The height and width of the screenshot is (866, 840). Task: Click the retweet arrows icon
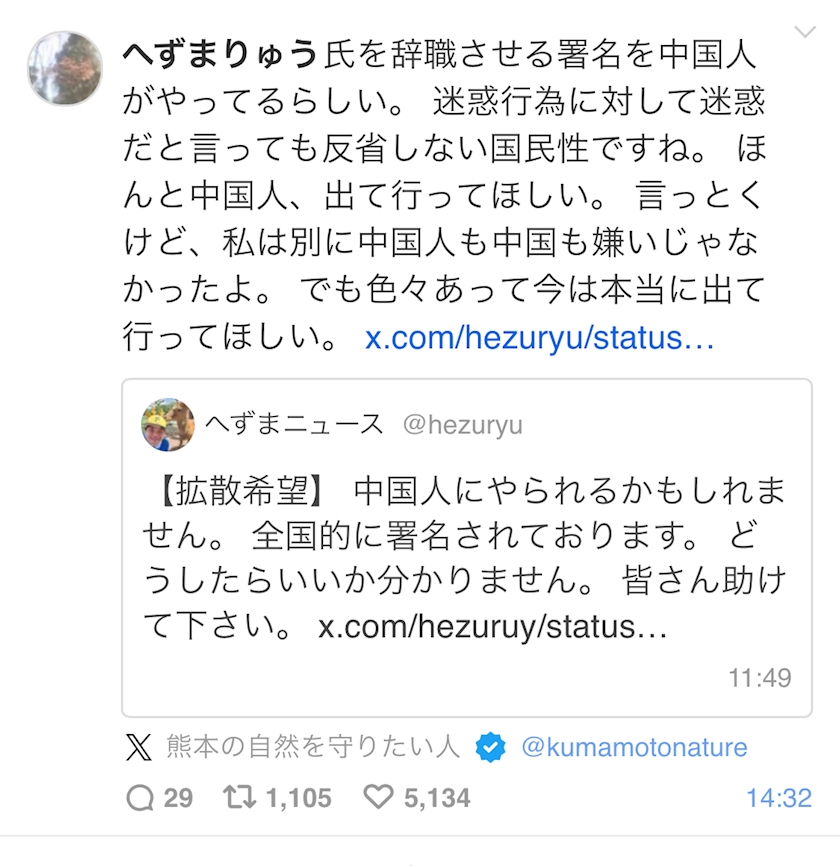(x=239, y=797)
